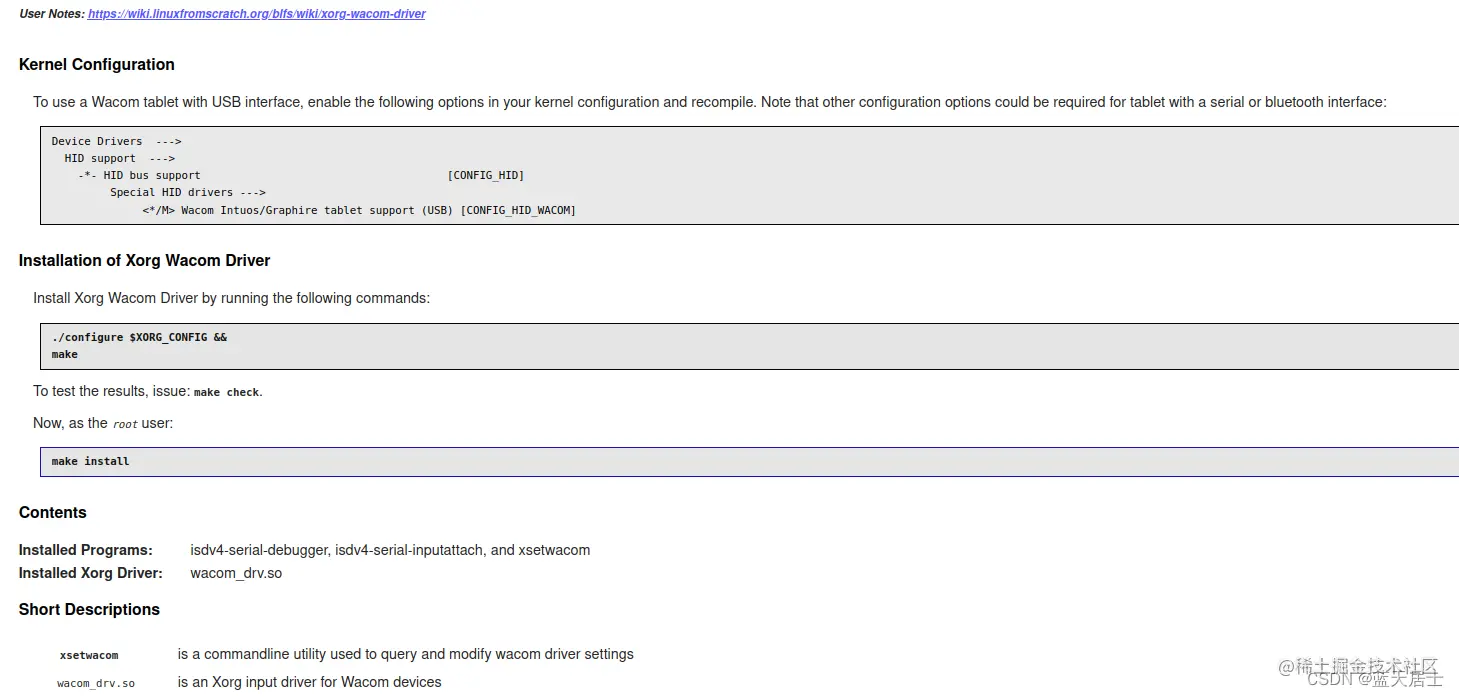Click 'Installation of Xorg Wacom Driver' heading
The height and width of the screenshot is (697, 1459).
tap(145, 260)
